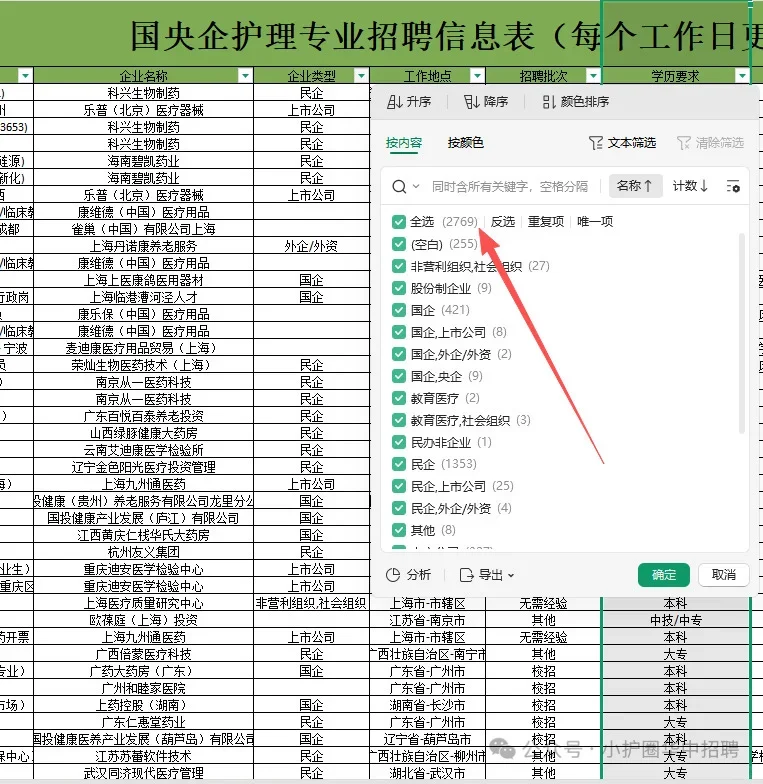Image resolution: width=763 pixels, height=784 pixels.
Task: Uncheck the 其他 (8) checkbox
Action: [398, 530]
